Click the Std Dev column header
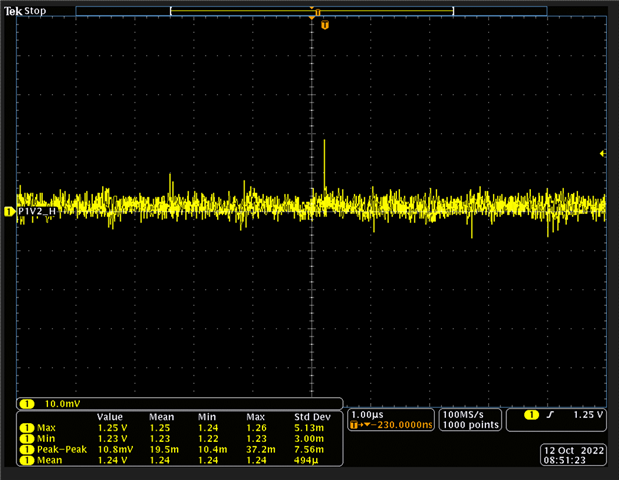 pos(312,417)
